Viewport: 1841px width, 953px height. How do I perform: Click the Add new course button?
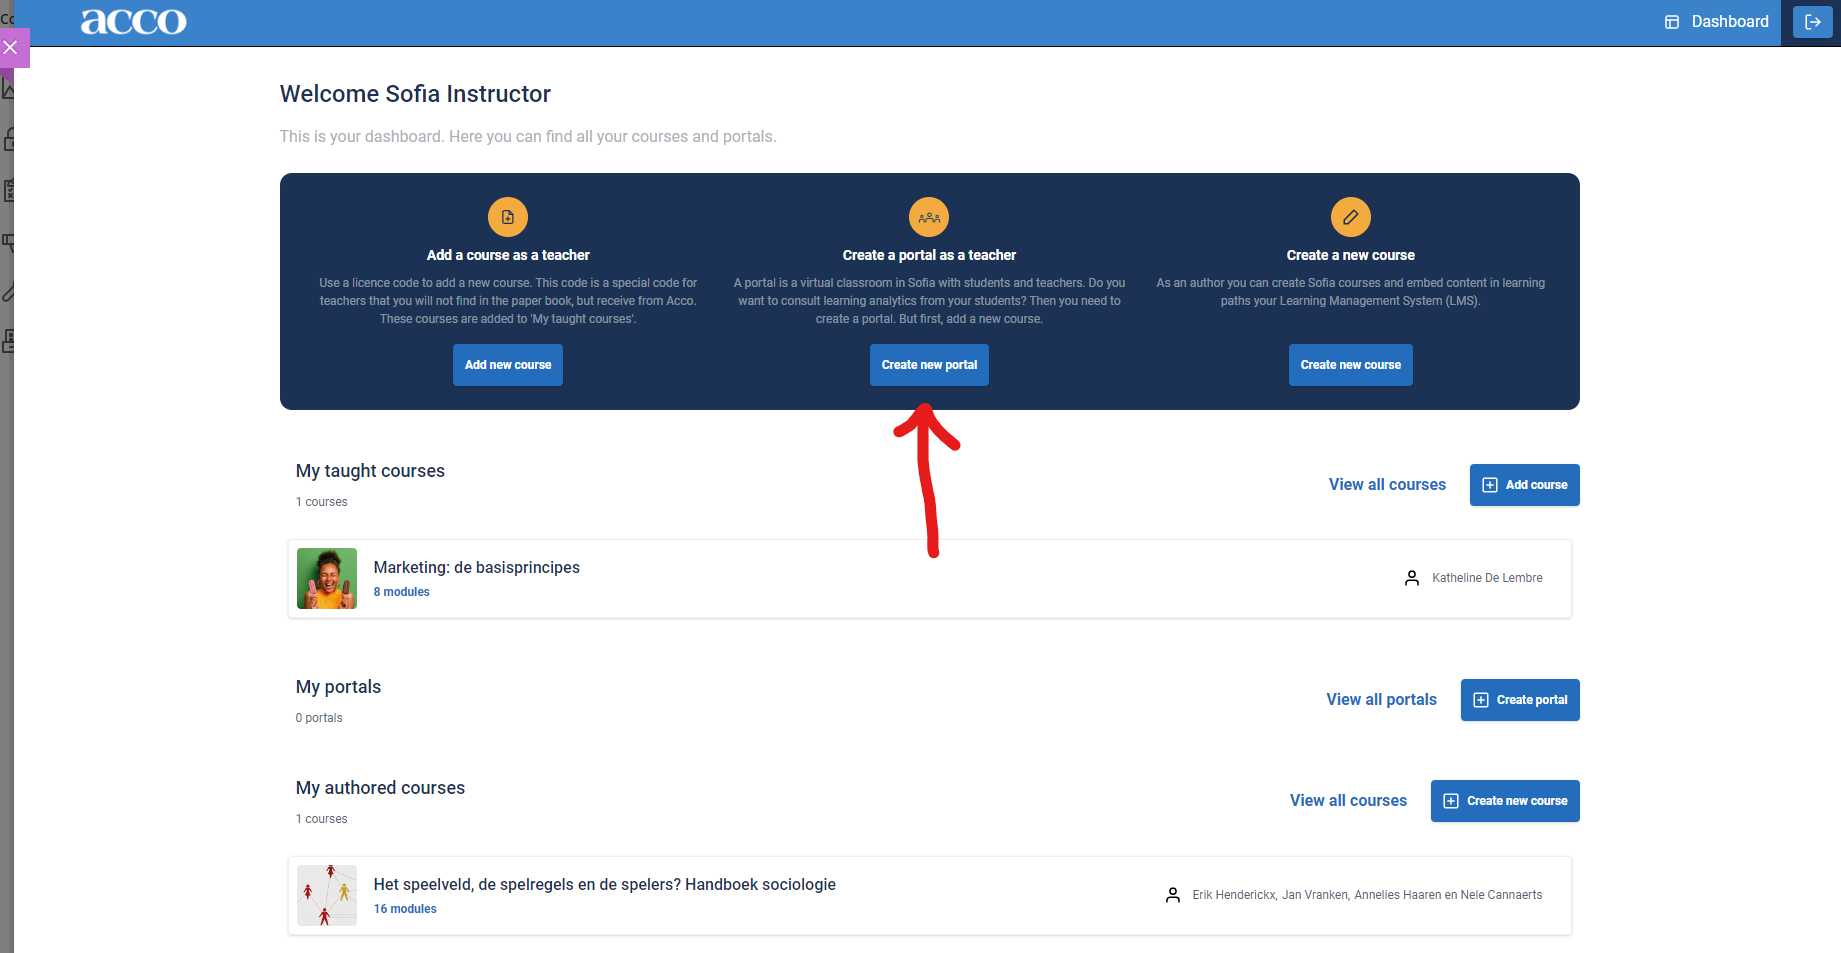coord(508,365)
